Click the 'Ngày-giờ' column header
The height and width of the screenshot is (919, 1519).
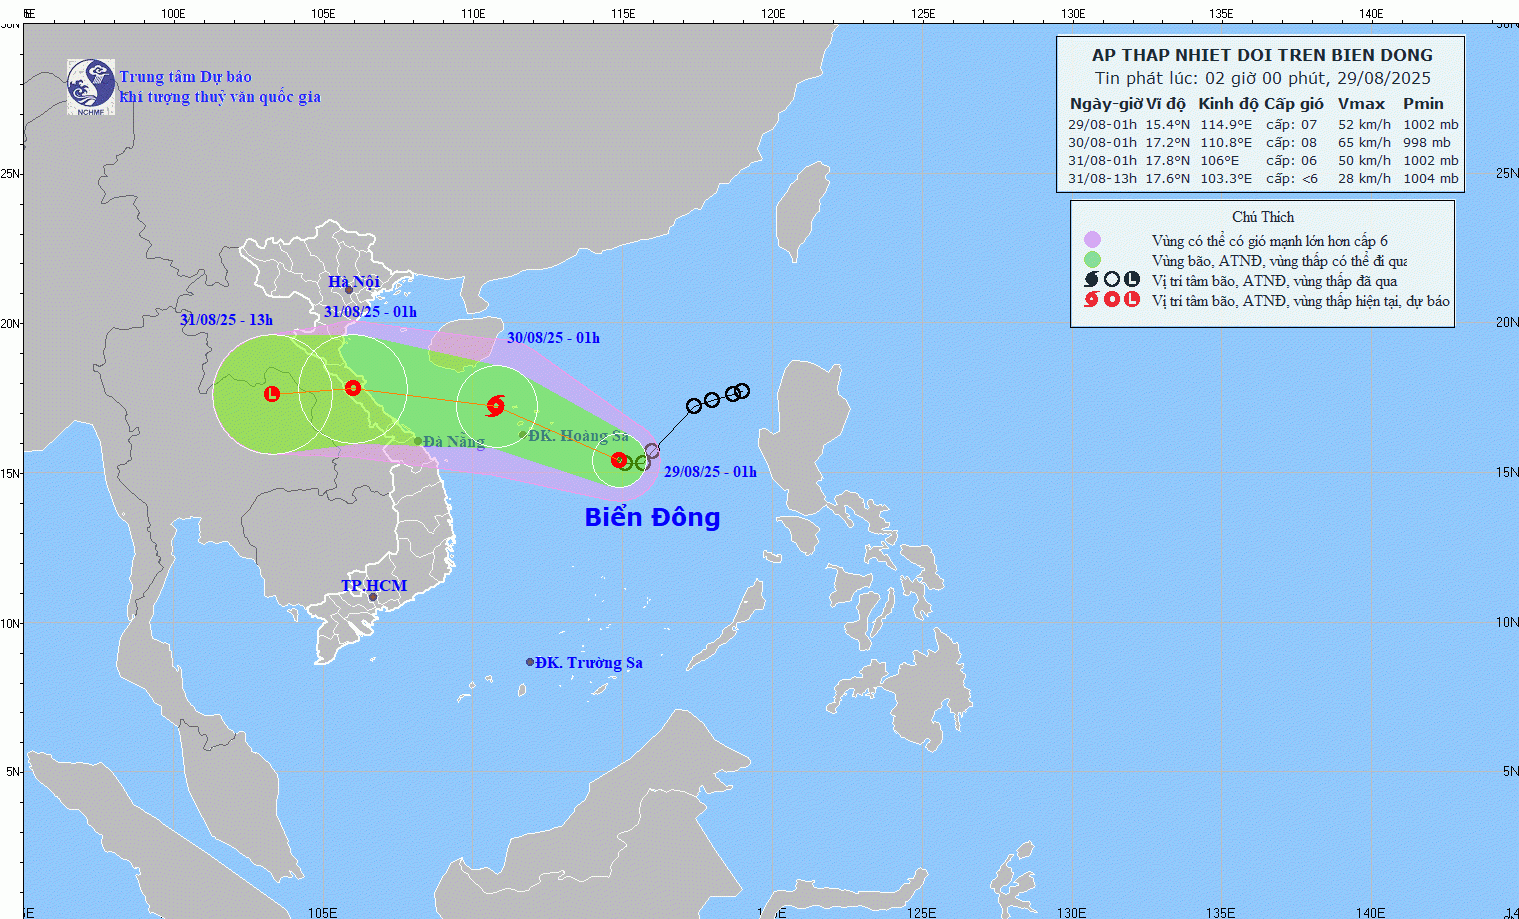tap(1106, 104)
